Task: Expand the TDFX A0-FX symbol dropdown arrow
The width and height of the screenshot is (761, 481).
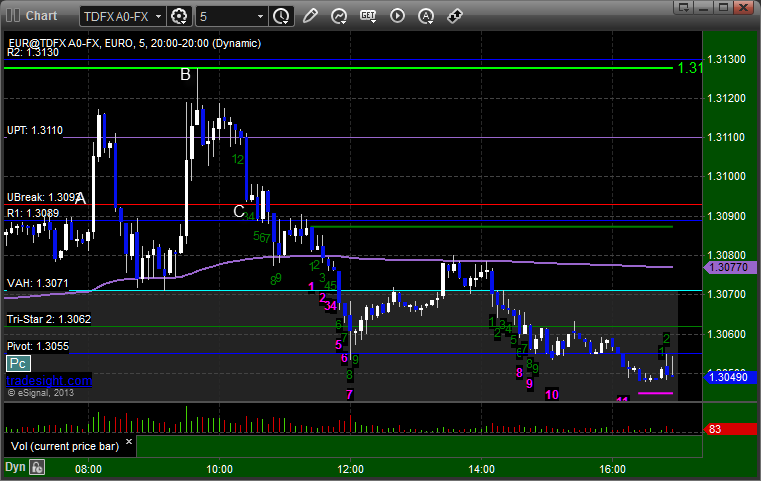Action: tap(158, 17)
